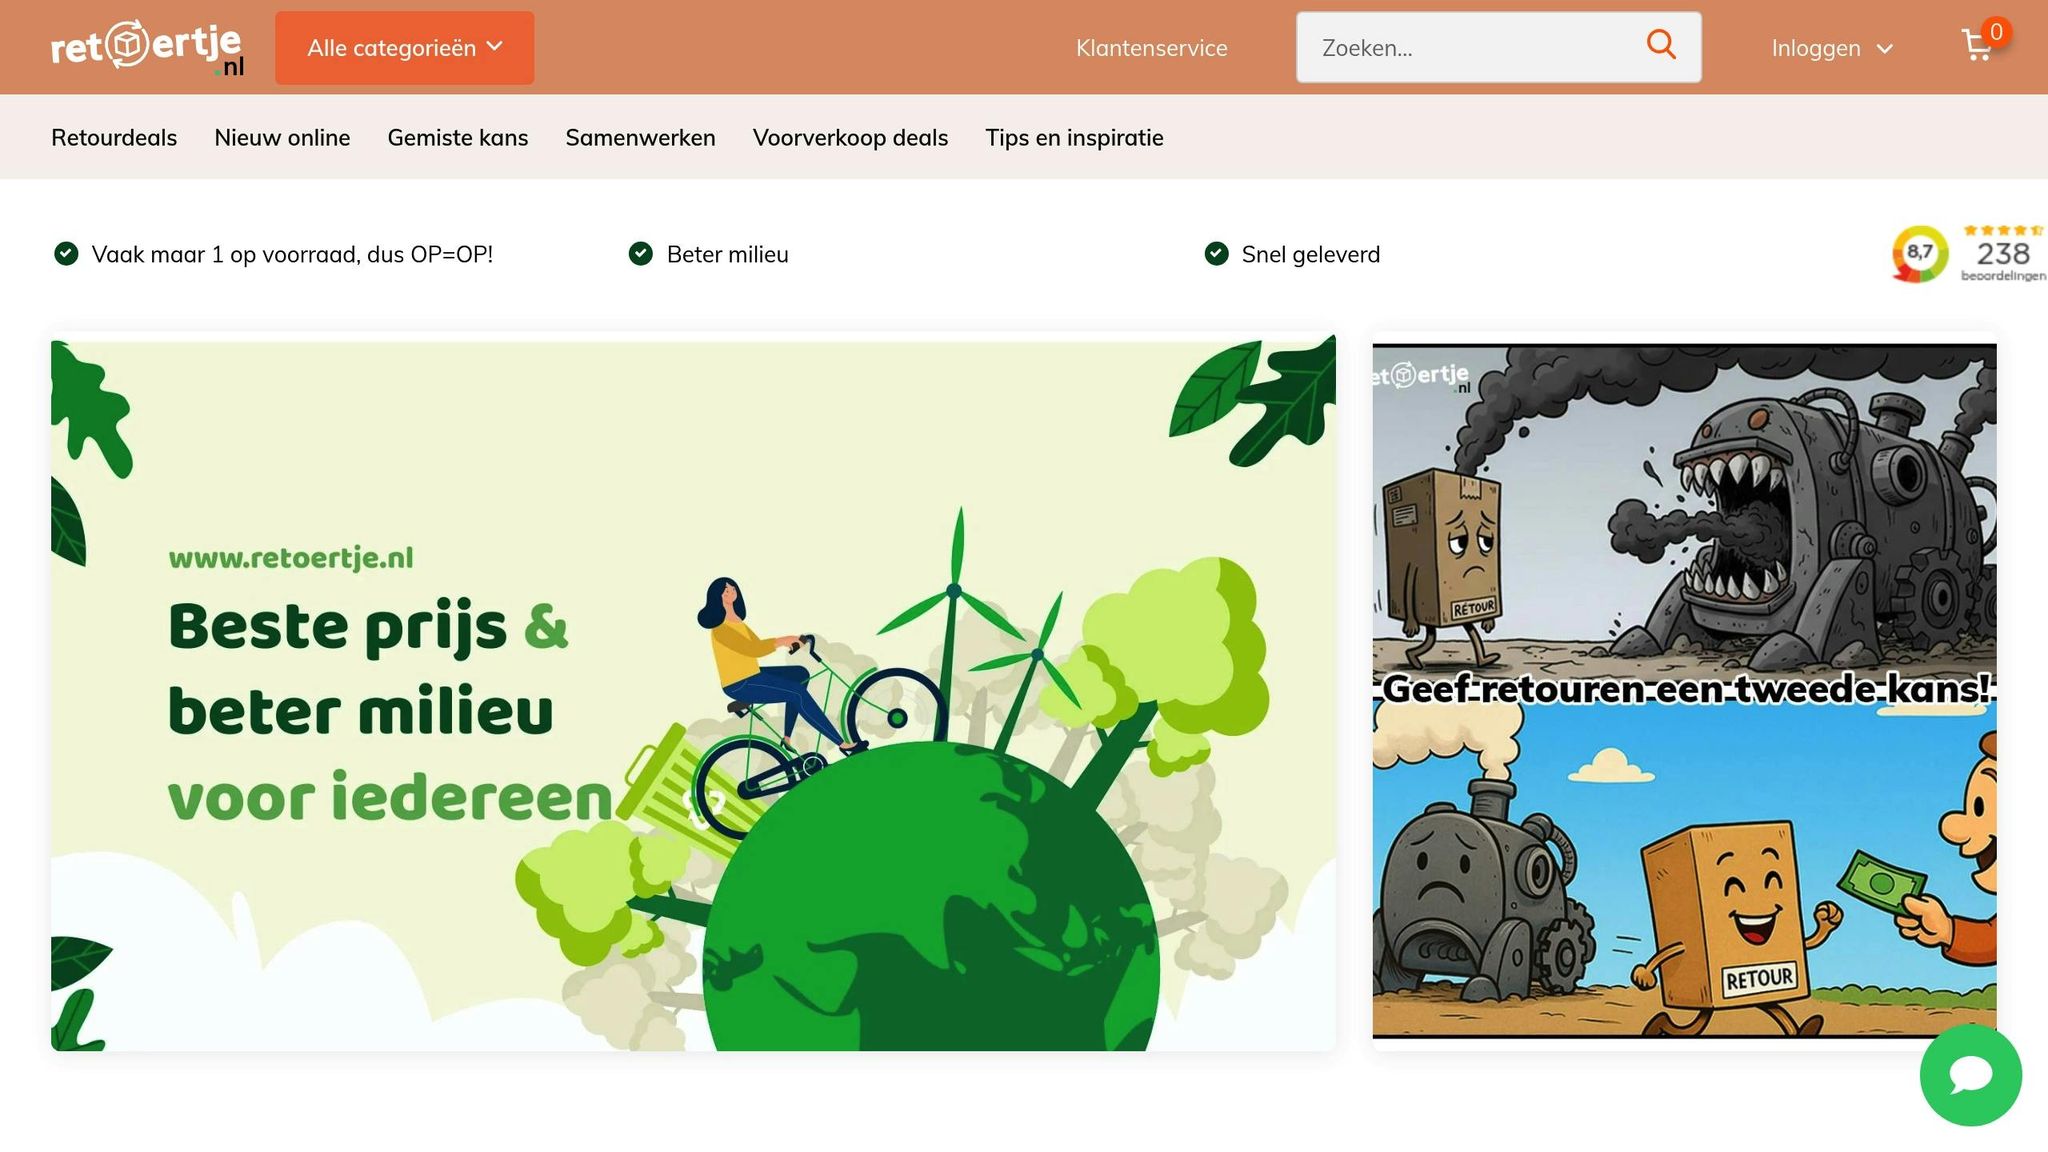Open Voorverkoop deals
Screen dimensions: 2048x1152
point(850,138)
